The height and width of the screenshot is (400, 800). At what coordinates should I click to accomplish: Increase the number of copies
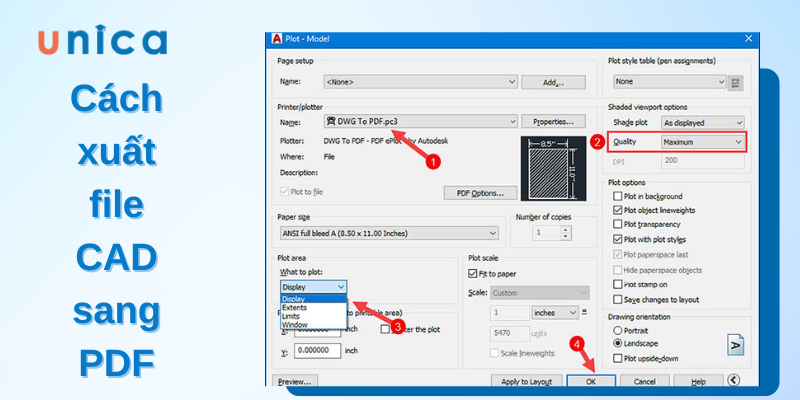565,230
